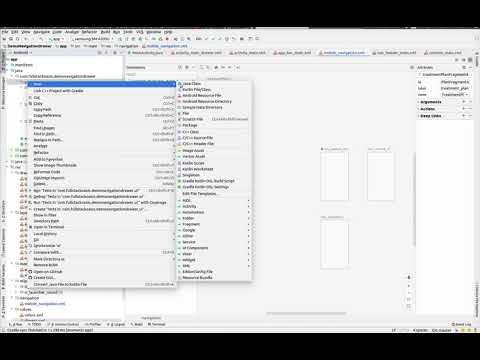
Task: Select EditorConfig File in New submenu
Action: pyautogui.click(x=214, y=272)
